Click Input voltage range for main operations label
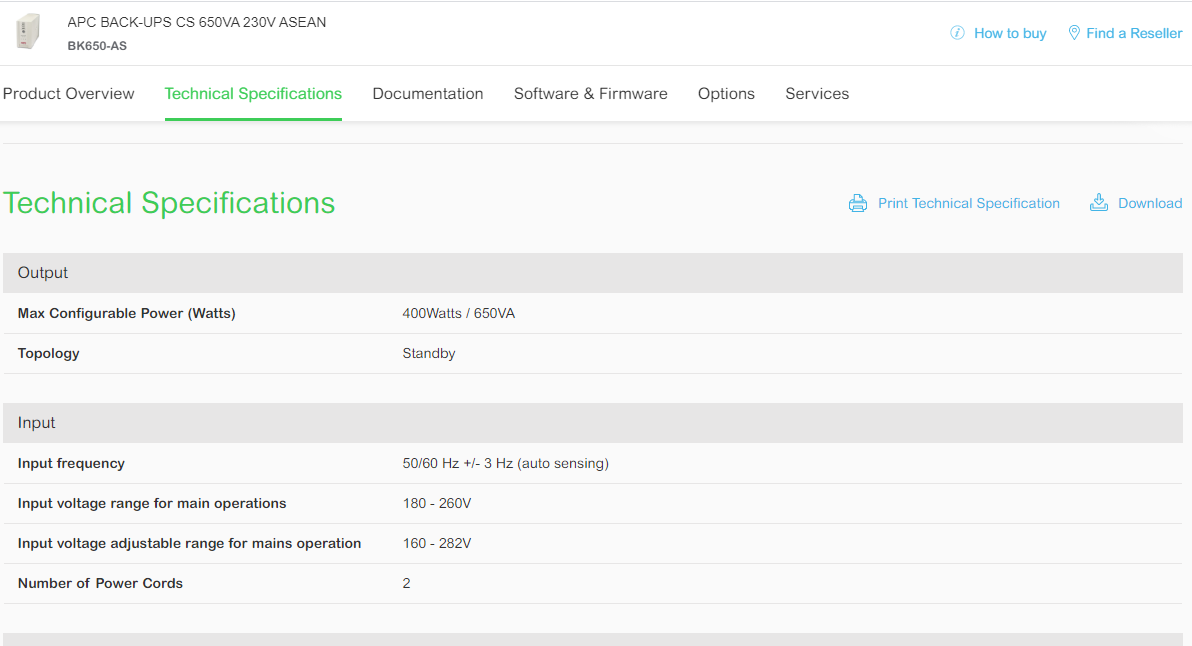1192x646 pixels. (152, 503)
